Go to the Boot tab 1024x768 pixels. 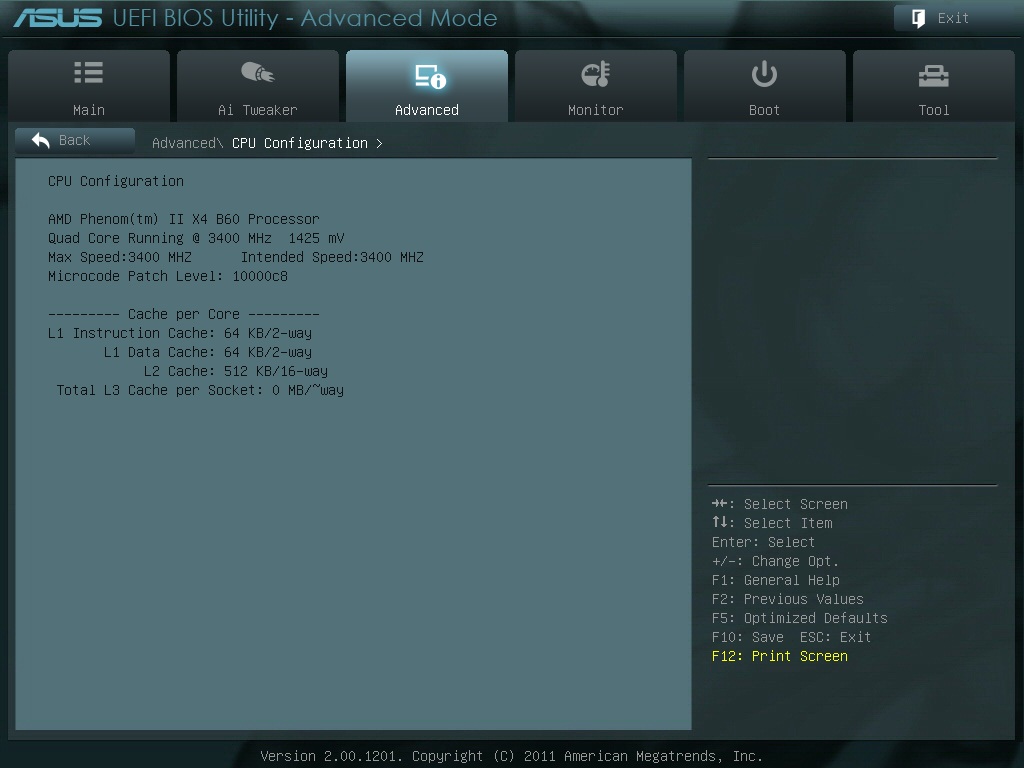[x=765, y=86]
